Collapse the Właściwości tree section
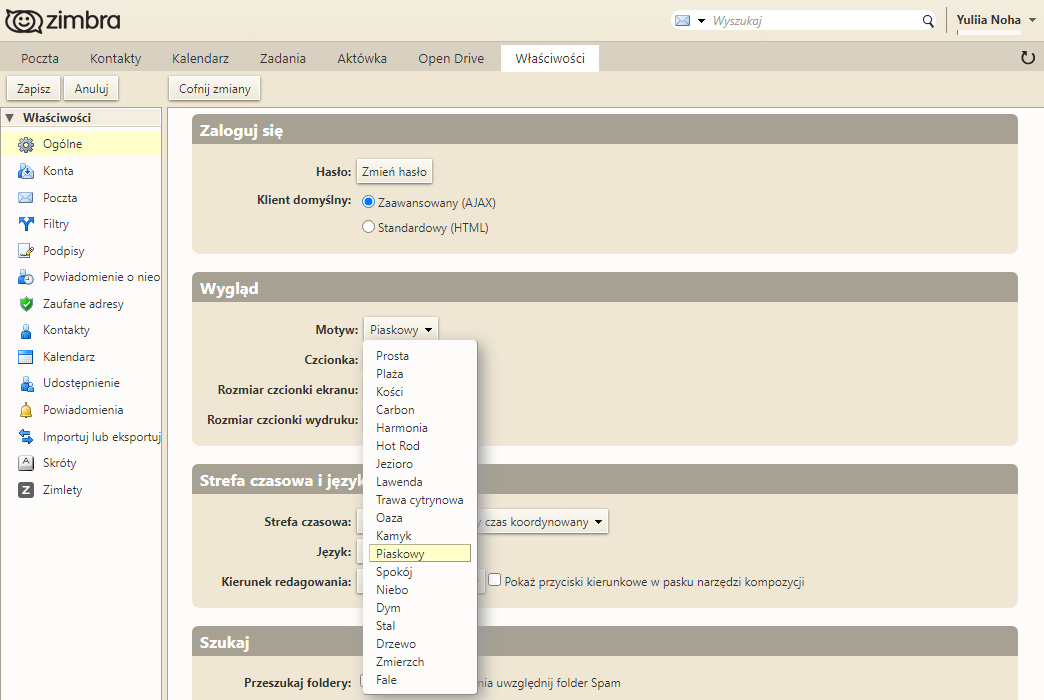 (x=10, y=118)
